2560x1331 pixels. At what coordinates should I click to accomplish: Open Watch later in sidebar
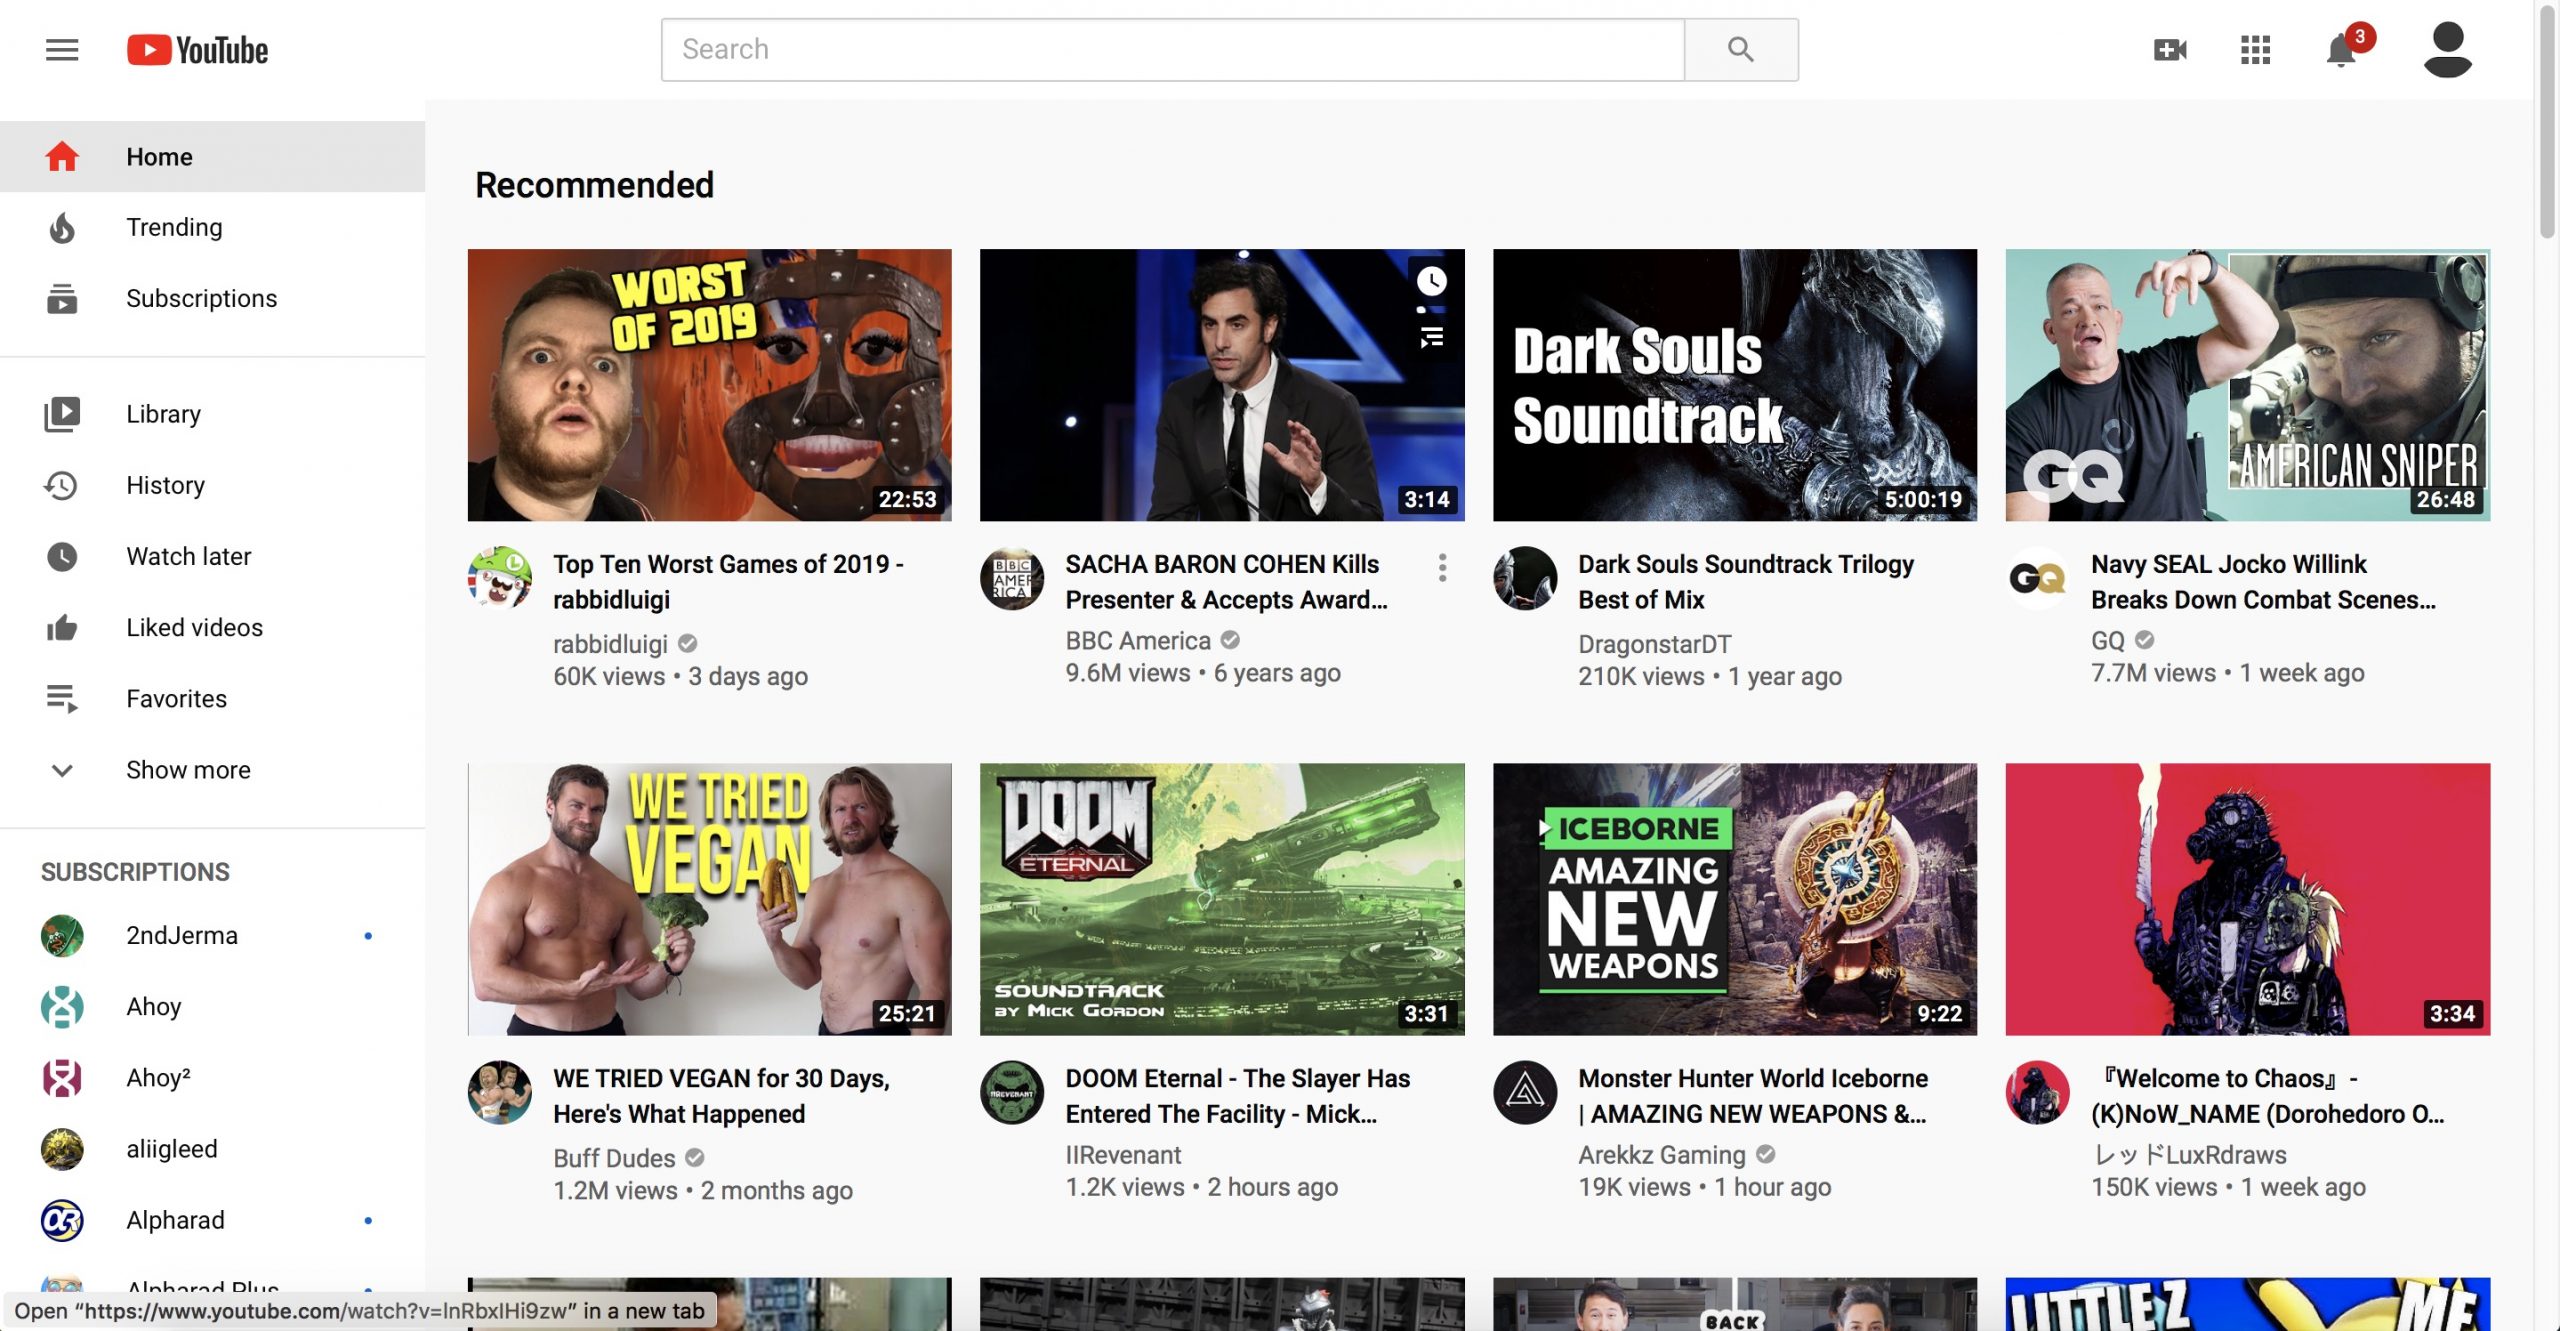click(212, 556)
